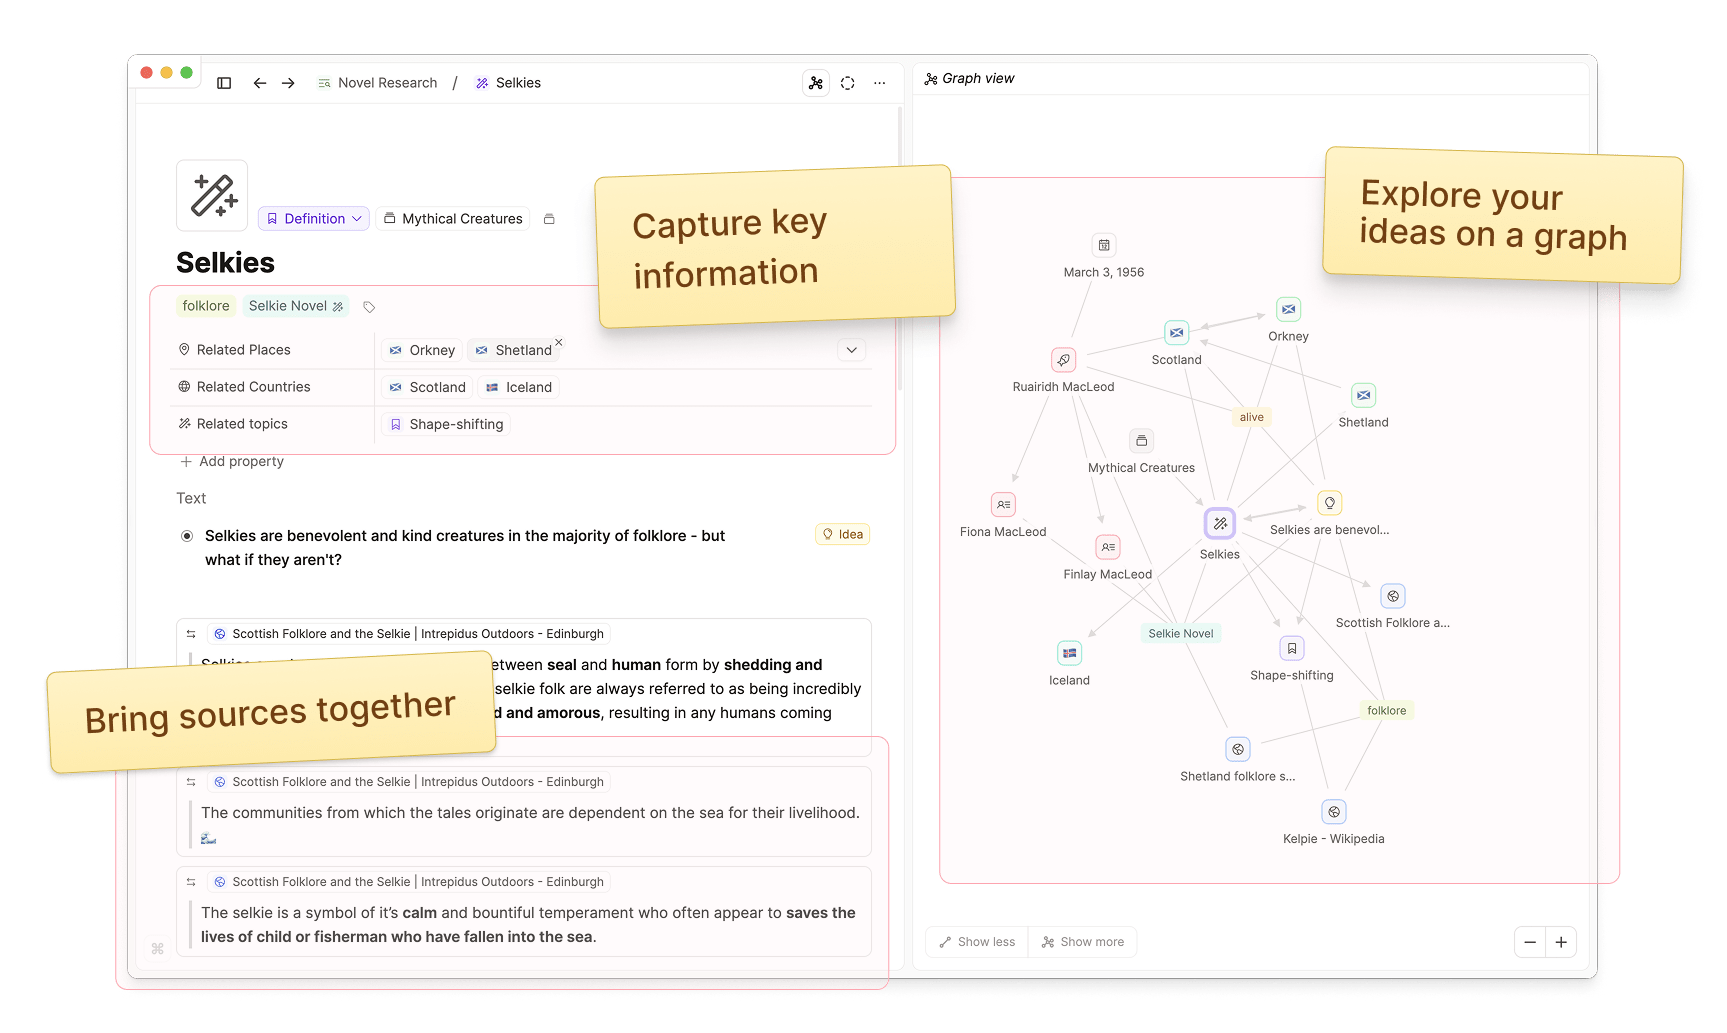The image size is (1727, 1033).
Task: Expand the Related Places chevron
Action: click(x=851, y=350)
